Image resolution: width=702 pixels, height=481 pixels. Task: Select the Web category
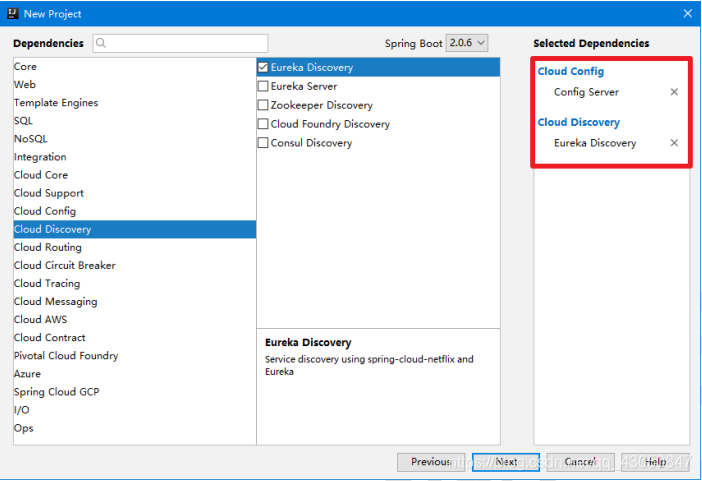tap(135, 84)
